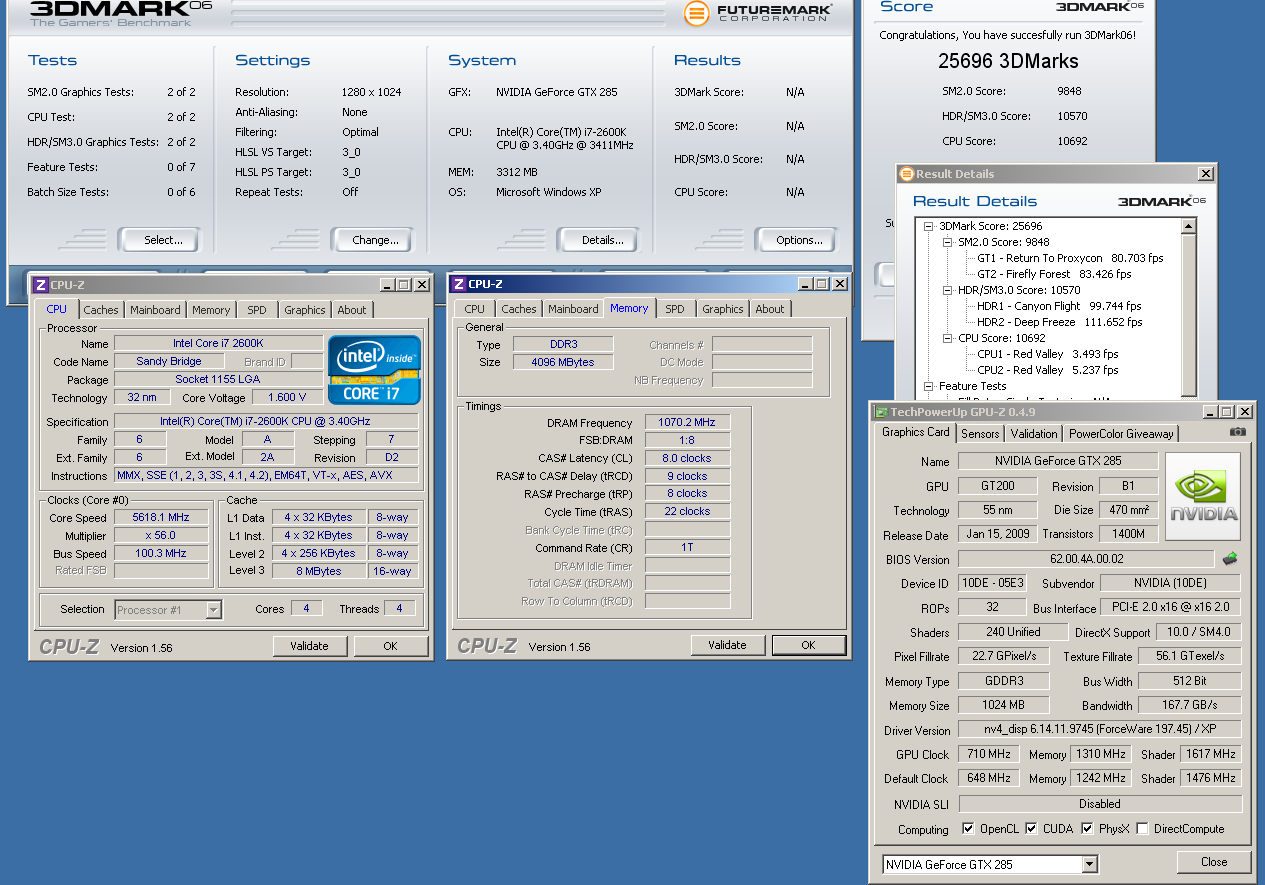Click the DRAM Frequency value 1070.2 MHz
1265x885 pixels.
tap(687, 423)
